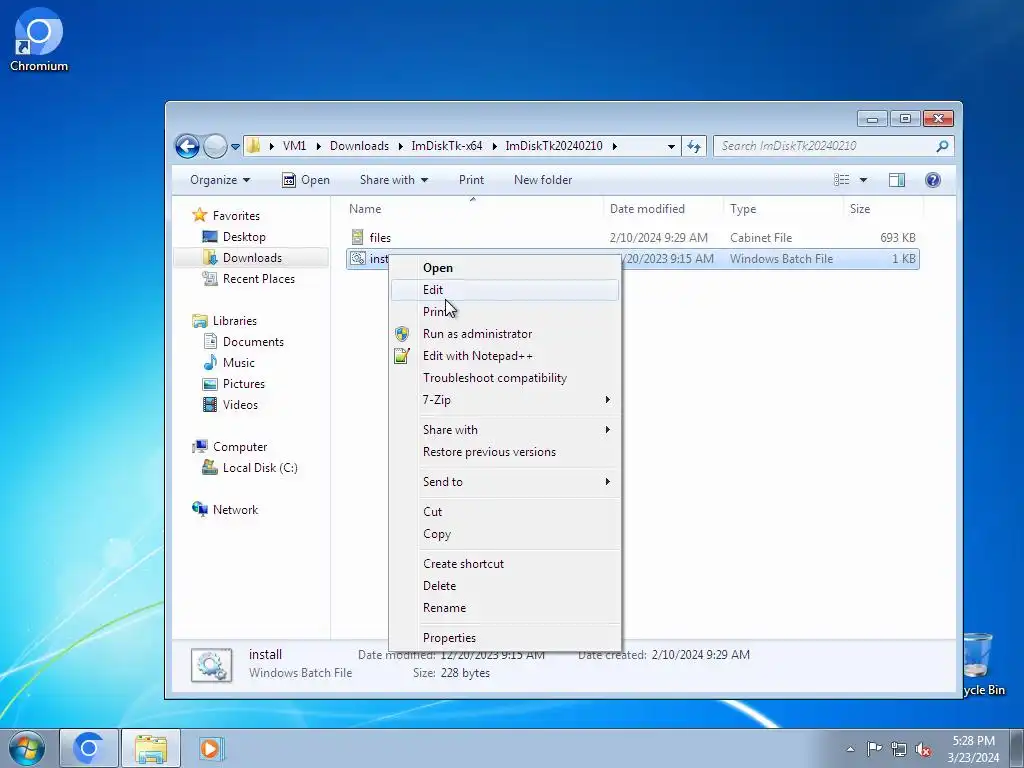Choose Create shortcut
The image size is (1024, 768).
pos(504,564)
